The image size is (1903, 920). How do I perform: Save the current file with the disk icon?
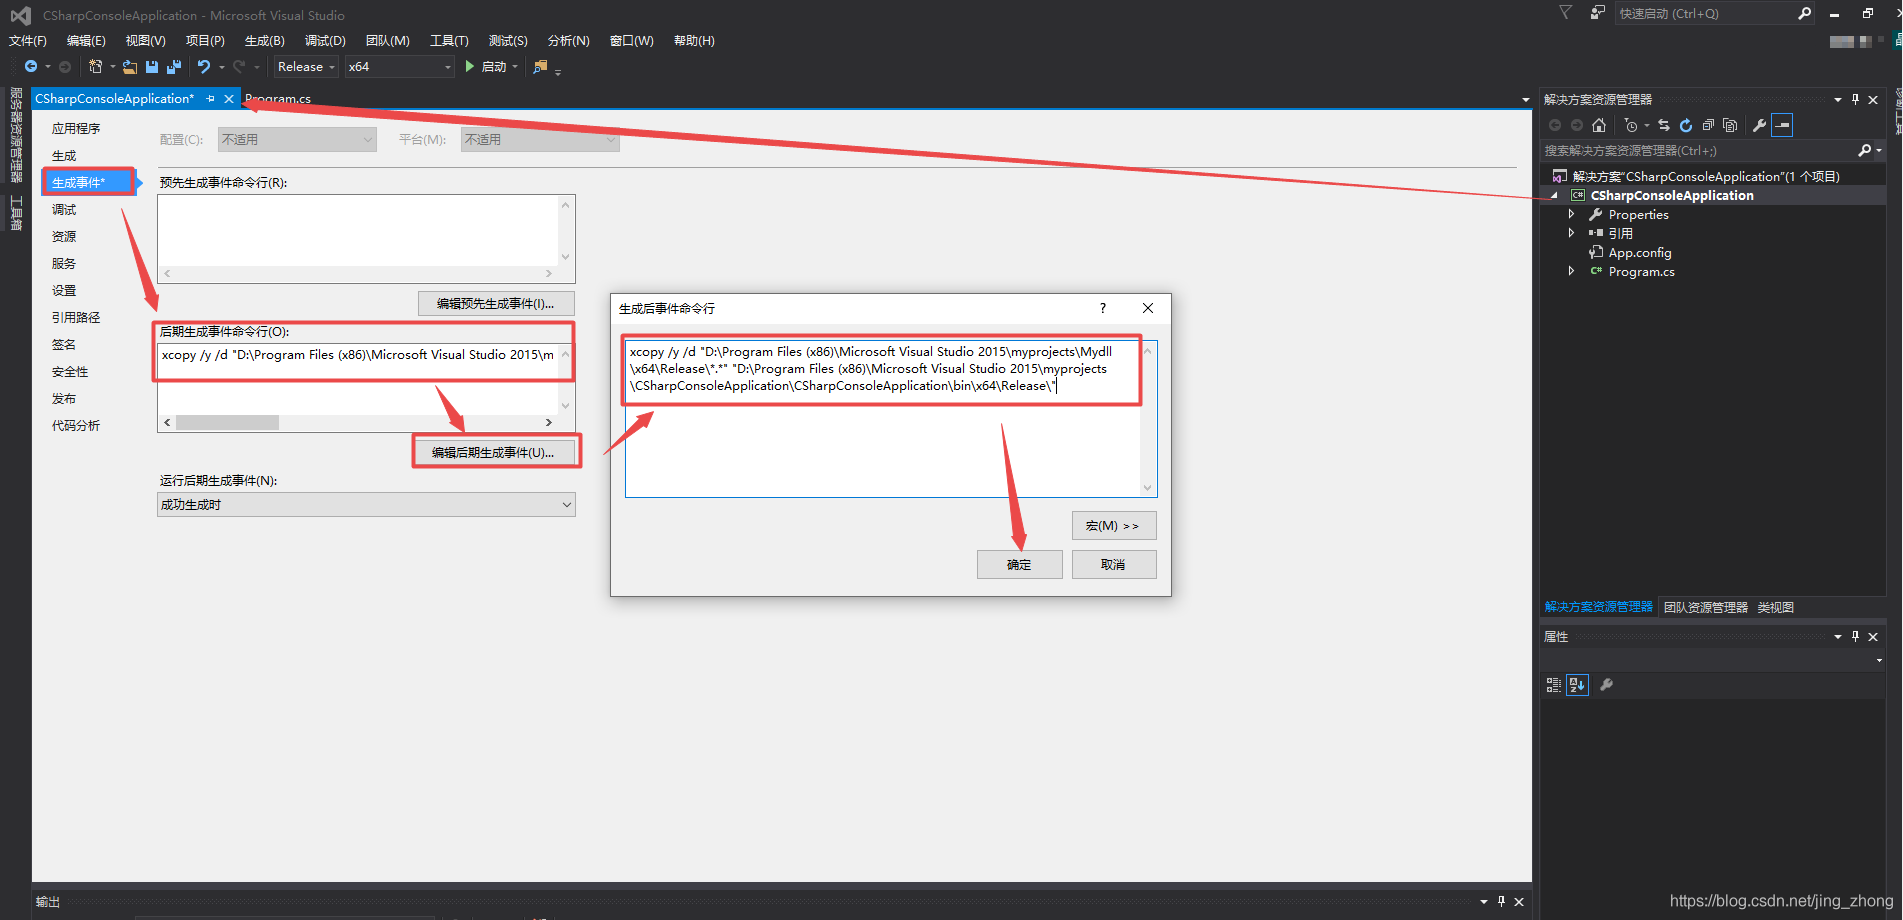point(152,67)
